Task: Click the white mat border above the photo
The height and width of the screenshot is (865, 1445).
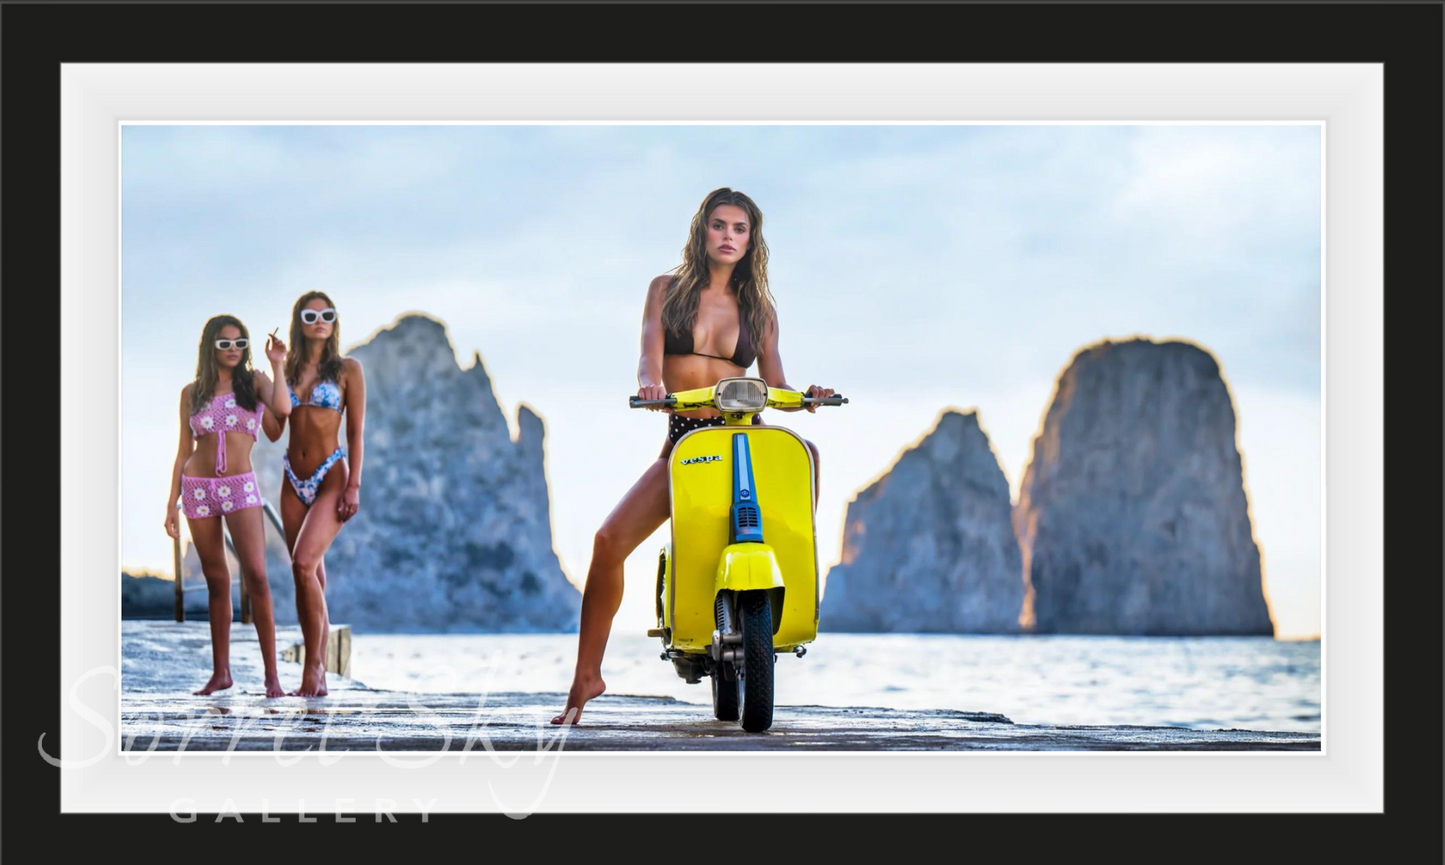Action: click(x=720, y=93)
